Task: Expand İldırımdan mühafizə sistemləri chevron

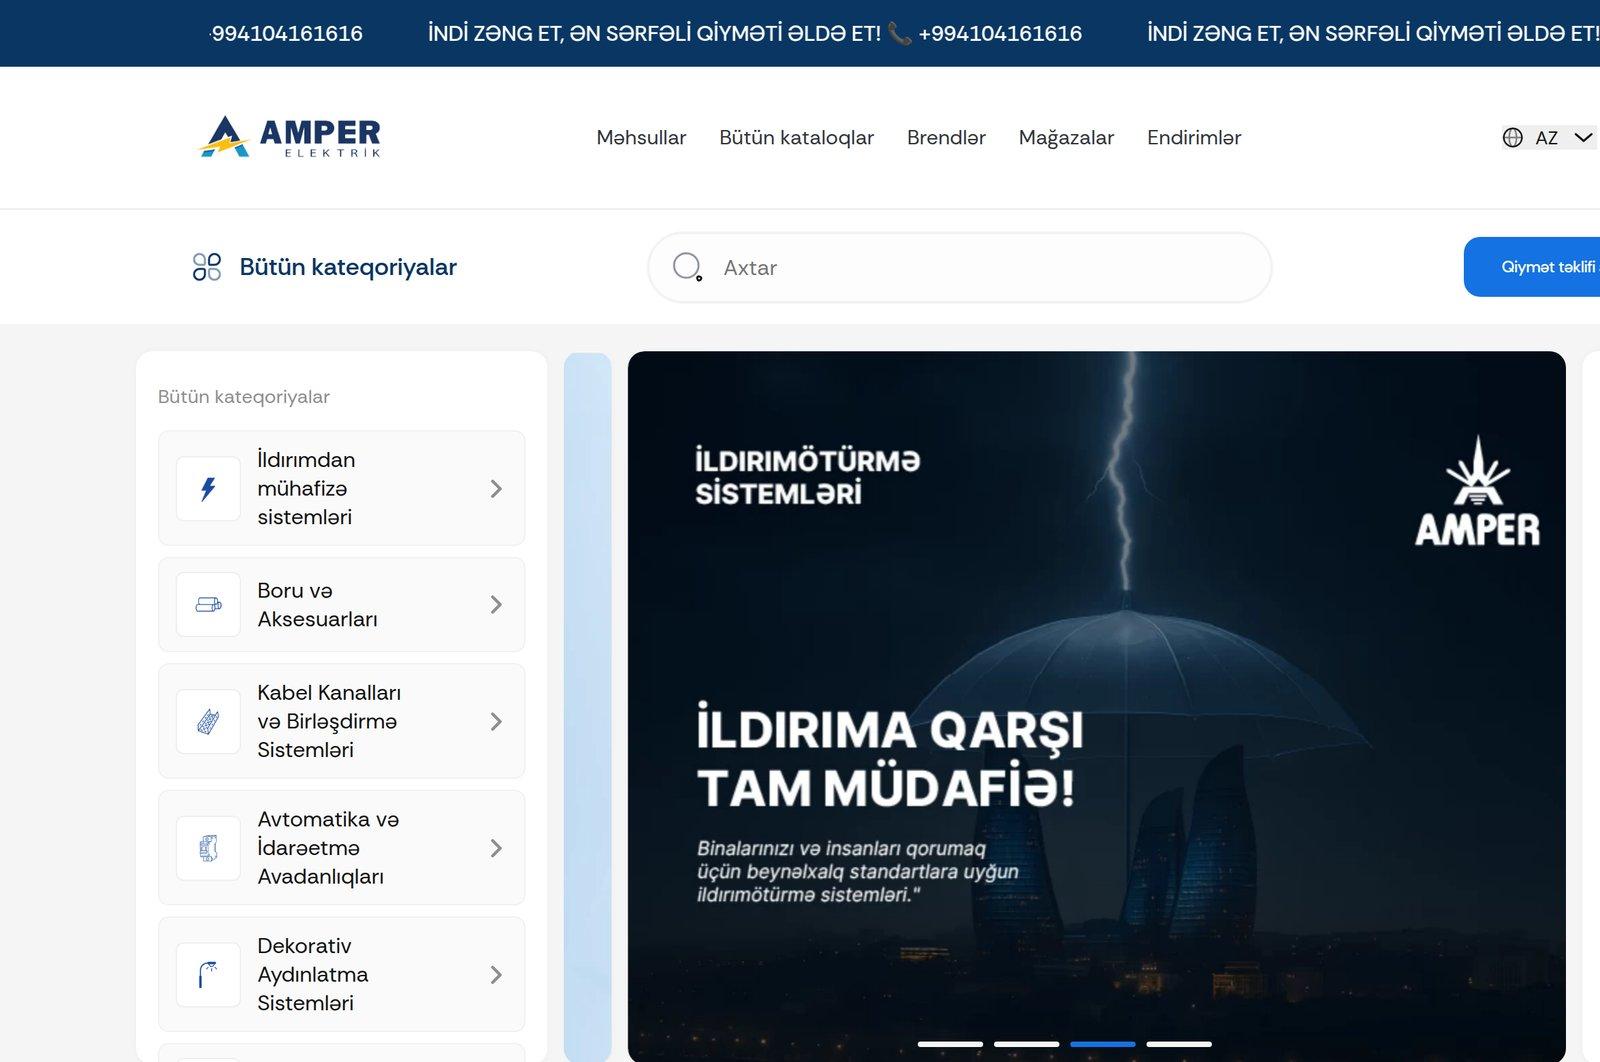Action: click(x=496, y=489)
